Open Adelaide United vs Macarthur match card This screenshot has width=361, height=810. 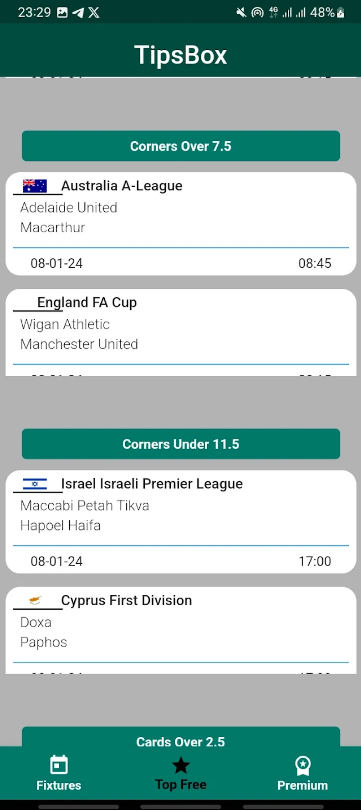181,224
